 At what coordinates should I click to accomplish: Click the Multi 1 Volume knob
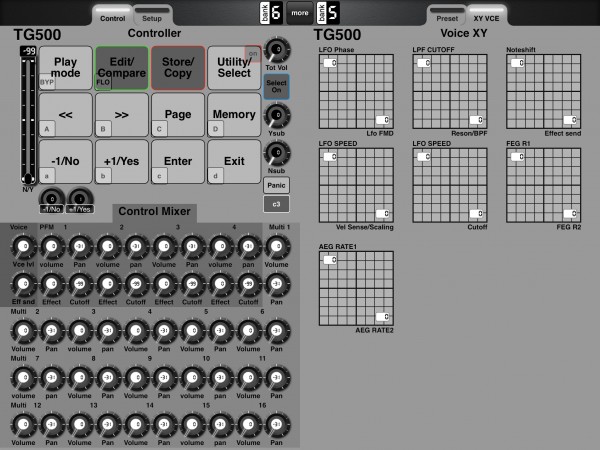(x=277, y=247)
